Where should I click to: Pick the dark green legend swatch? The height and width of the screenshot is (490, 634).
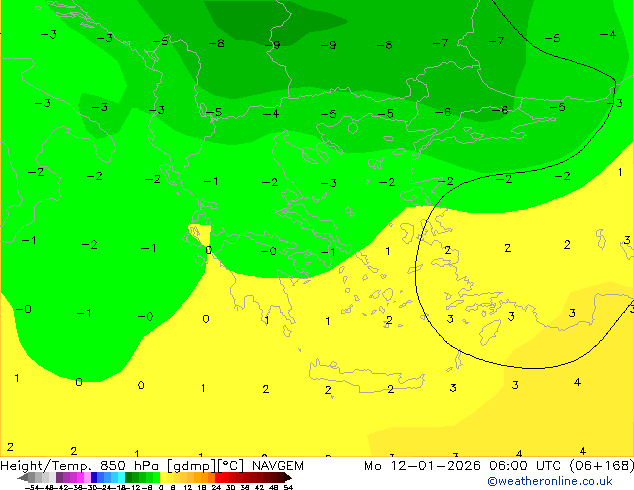click(x=129, y=477)
